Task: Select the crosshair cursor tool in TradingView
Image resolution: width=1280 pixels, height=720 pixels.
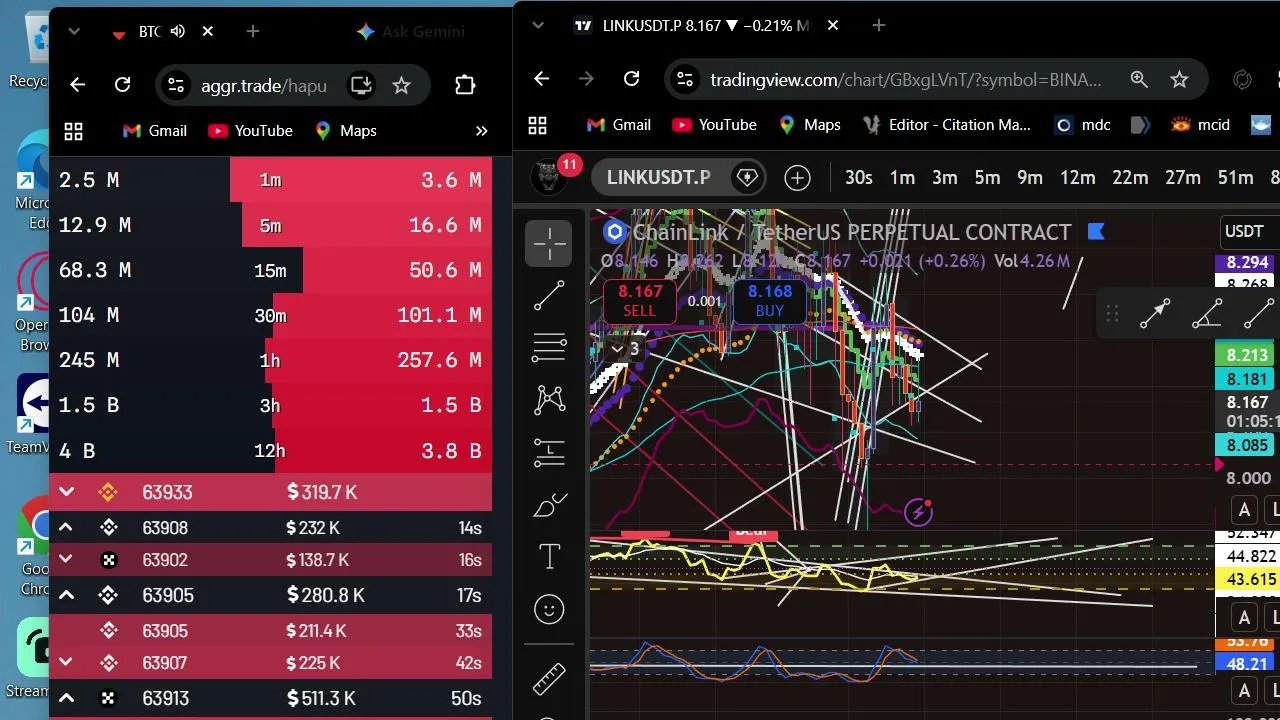Action: coord(549,243)
